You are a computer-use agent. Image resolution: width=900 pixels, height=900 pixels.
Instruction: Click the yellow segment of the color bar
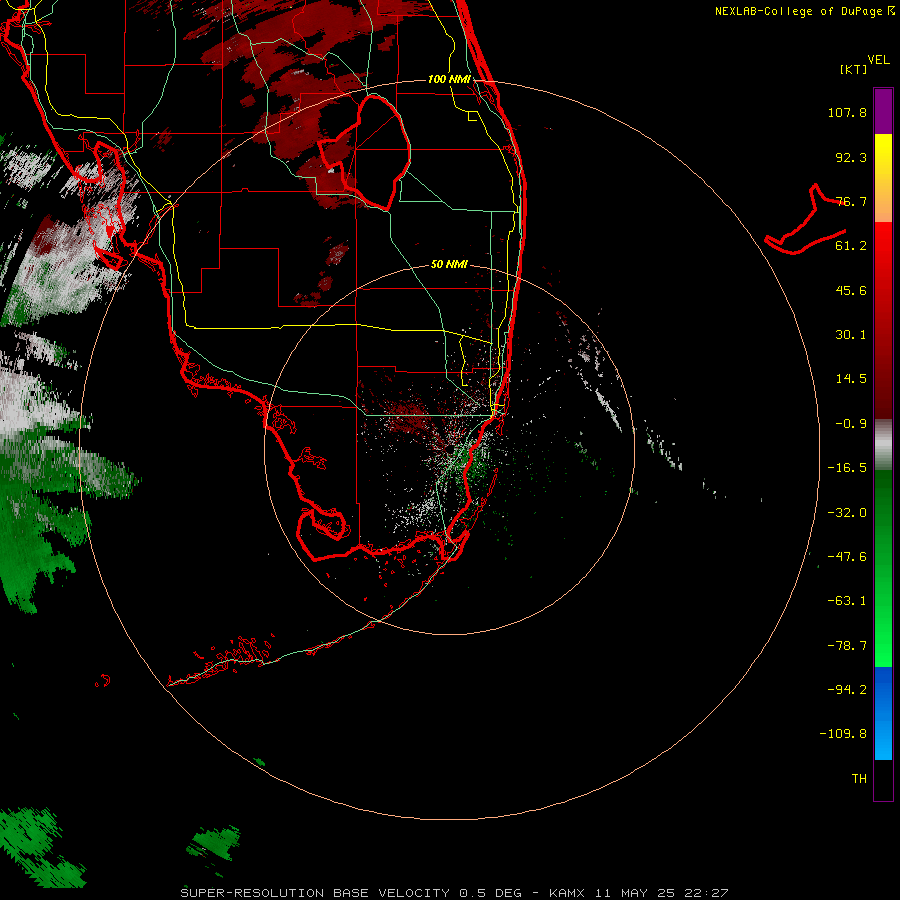(x=883, y=156)
